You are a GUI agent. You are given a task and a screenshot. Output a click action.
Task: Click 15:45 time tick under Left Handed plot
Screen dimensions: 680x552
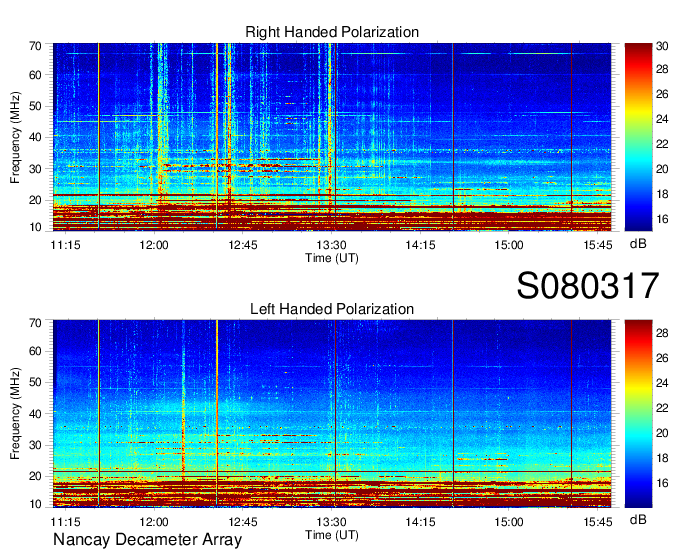[x=598, y=522]
